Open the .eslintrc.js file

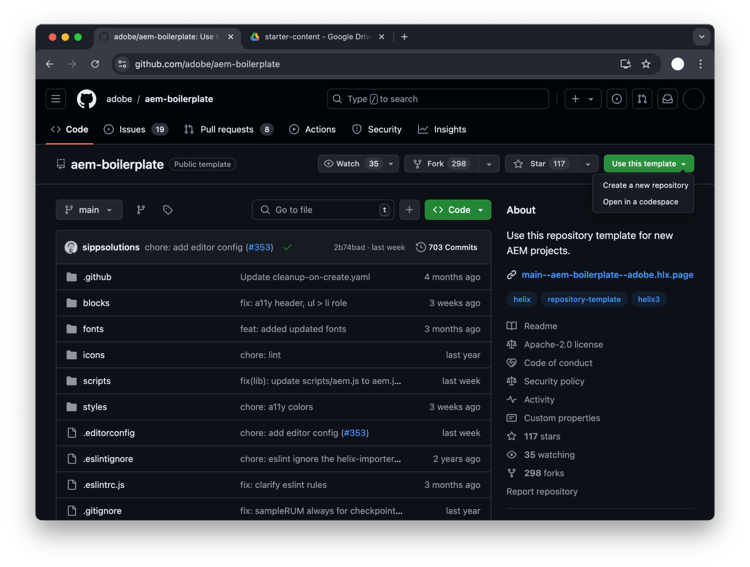pos(103,485)
